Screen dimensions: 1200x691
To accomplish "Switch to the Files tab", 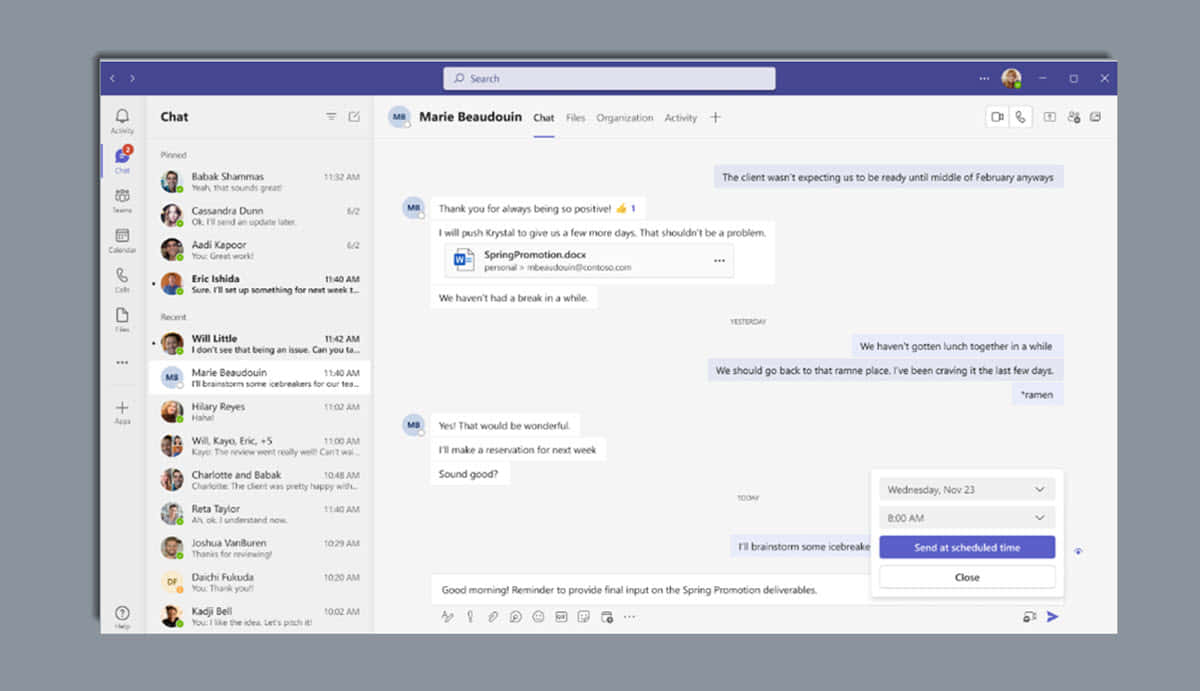I will (575, 118).
